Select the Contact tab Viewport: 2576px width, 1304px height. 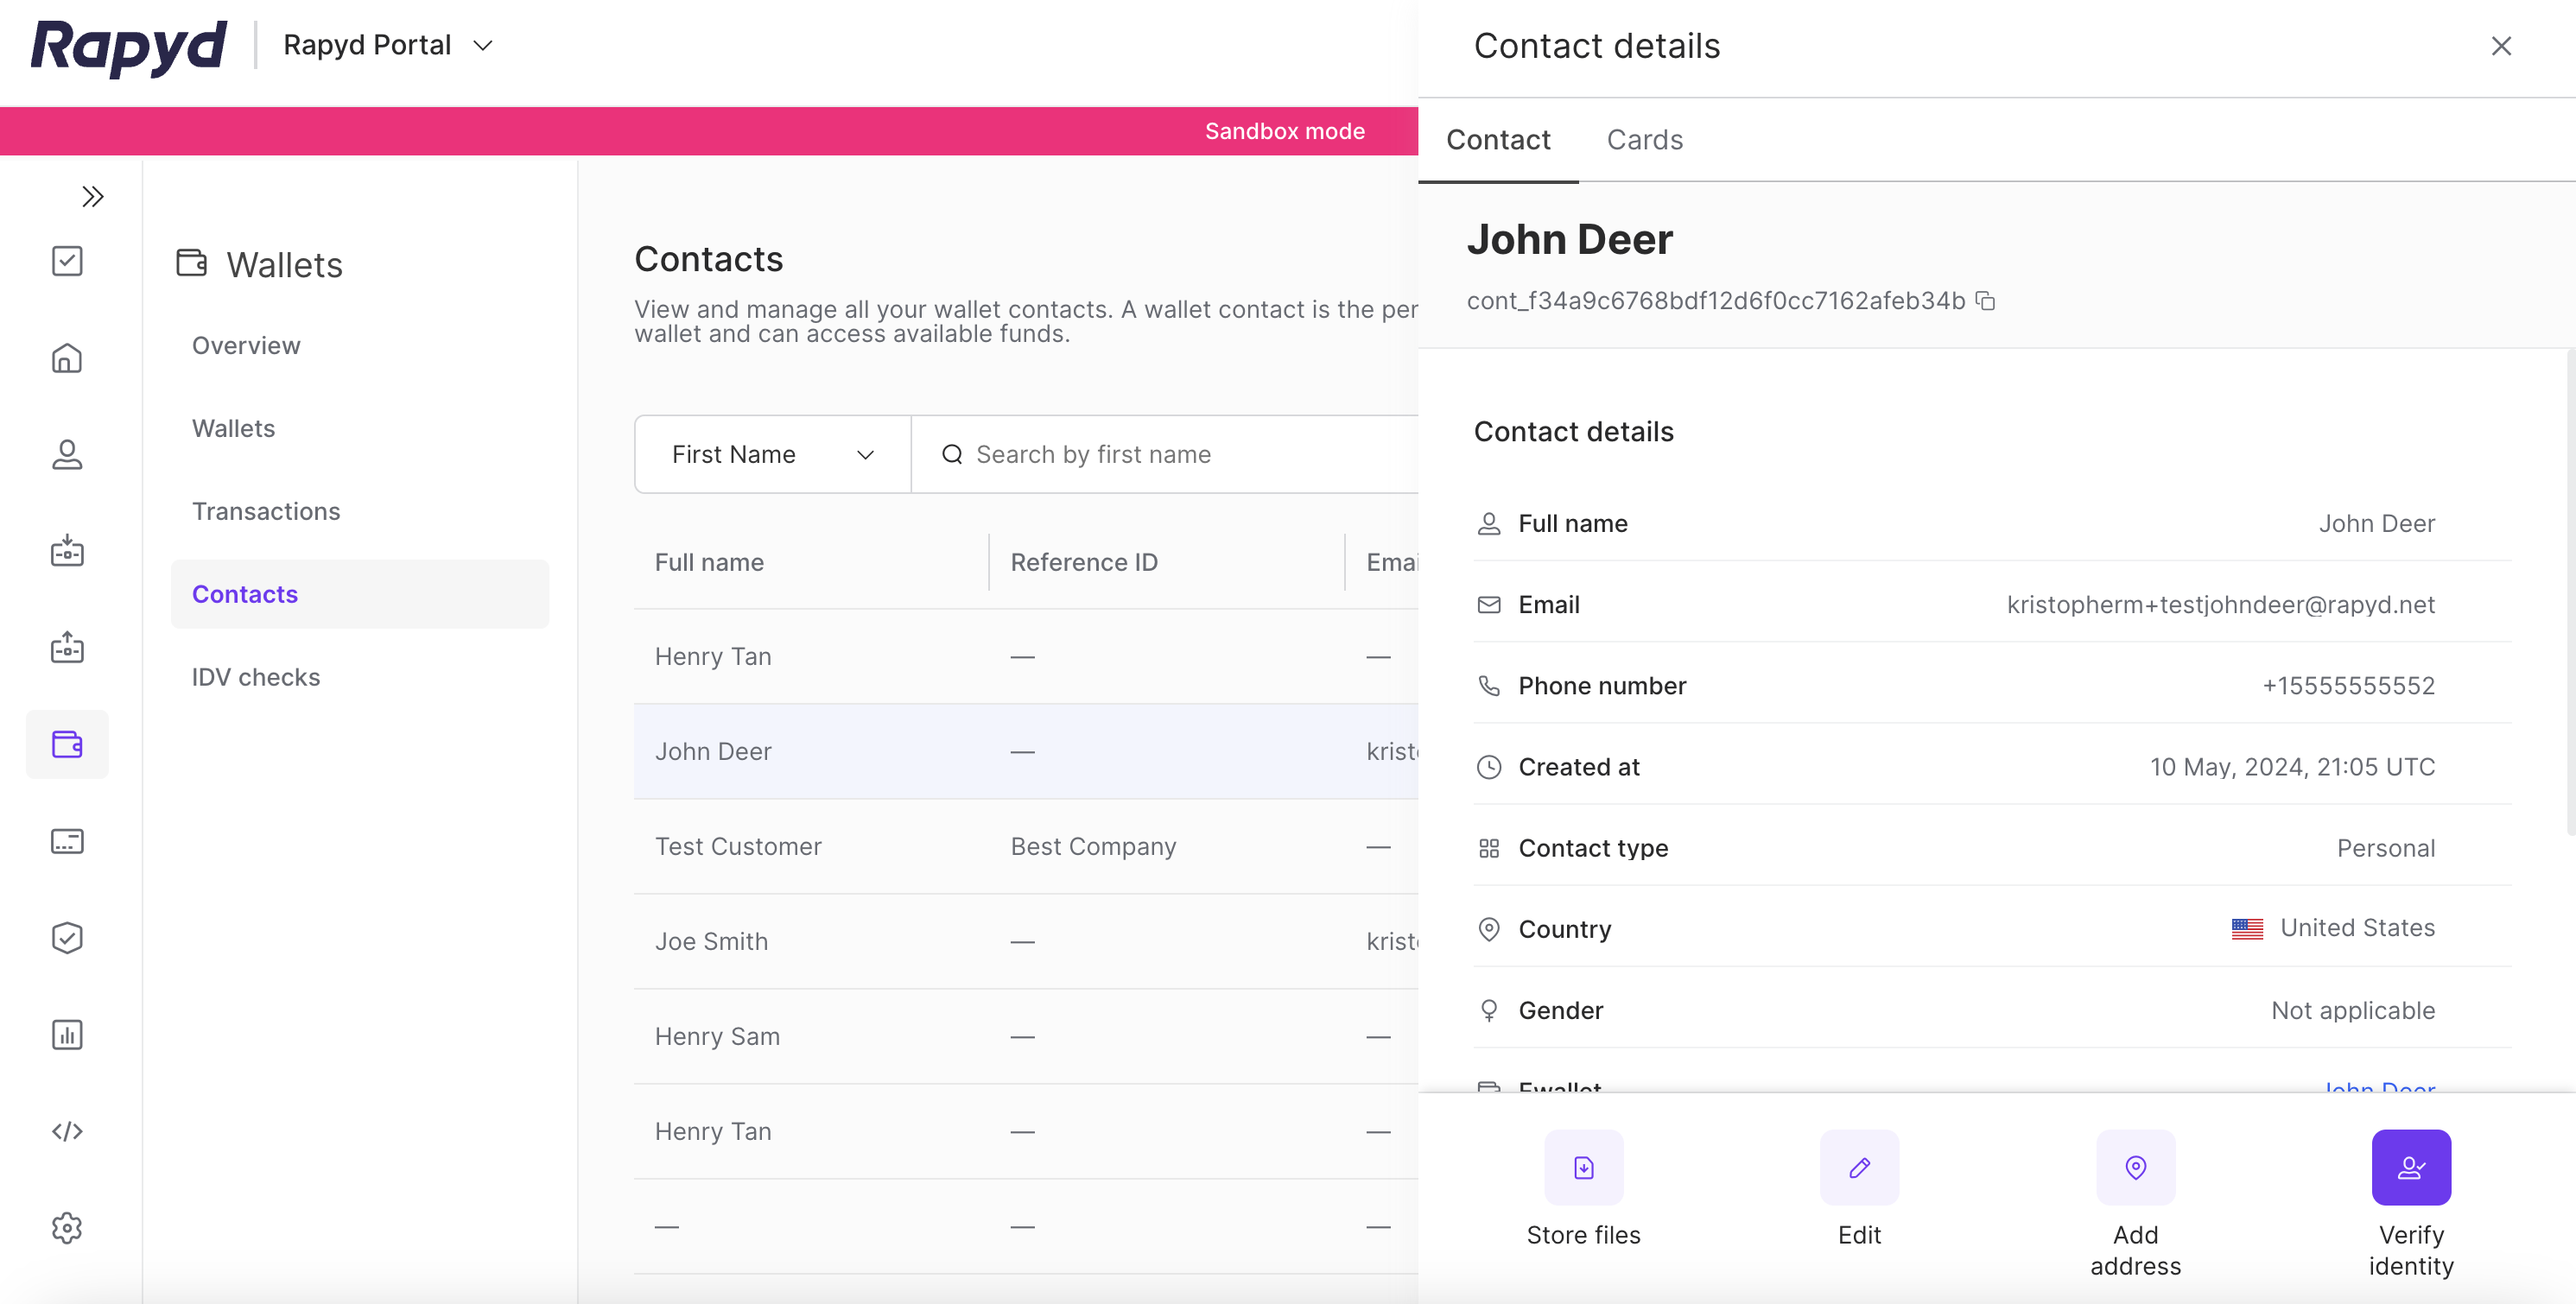click(1497, 140)
